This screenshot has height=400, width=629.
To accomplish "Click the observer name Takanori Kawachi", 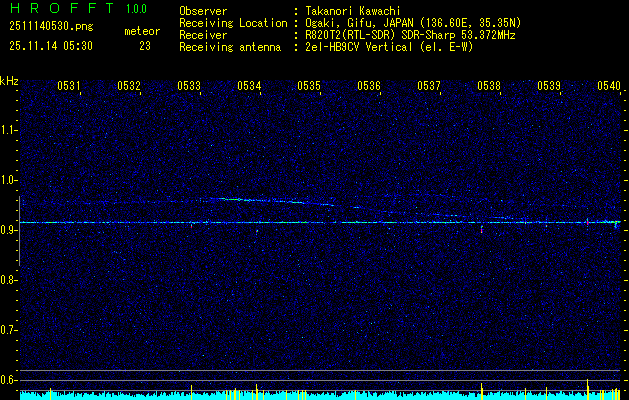I will [353, 11].
